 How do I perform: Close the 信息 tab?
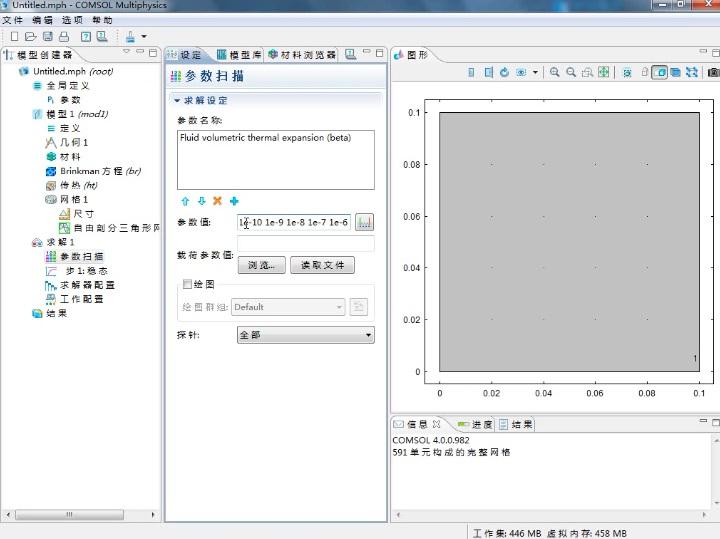pos(437,424)
